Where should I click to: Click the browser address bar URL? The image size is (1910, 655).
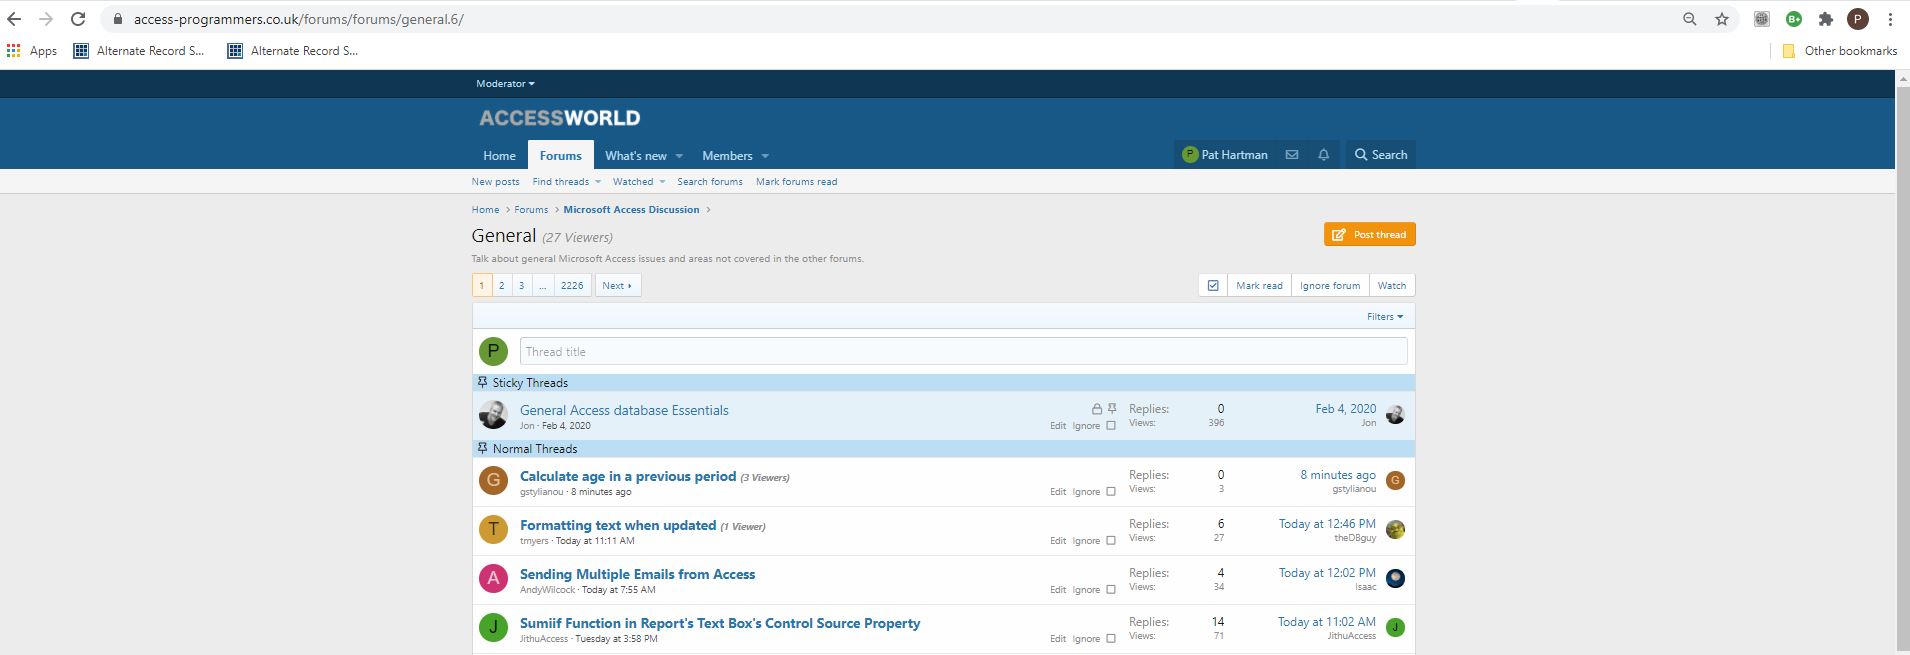[299, 19]
